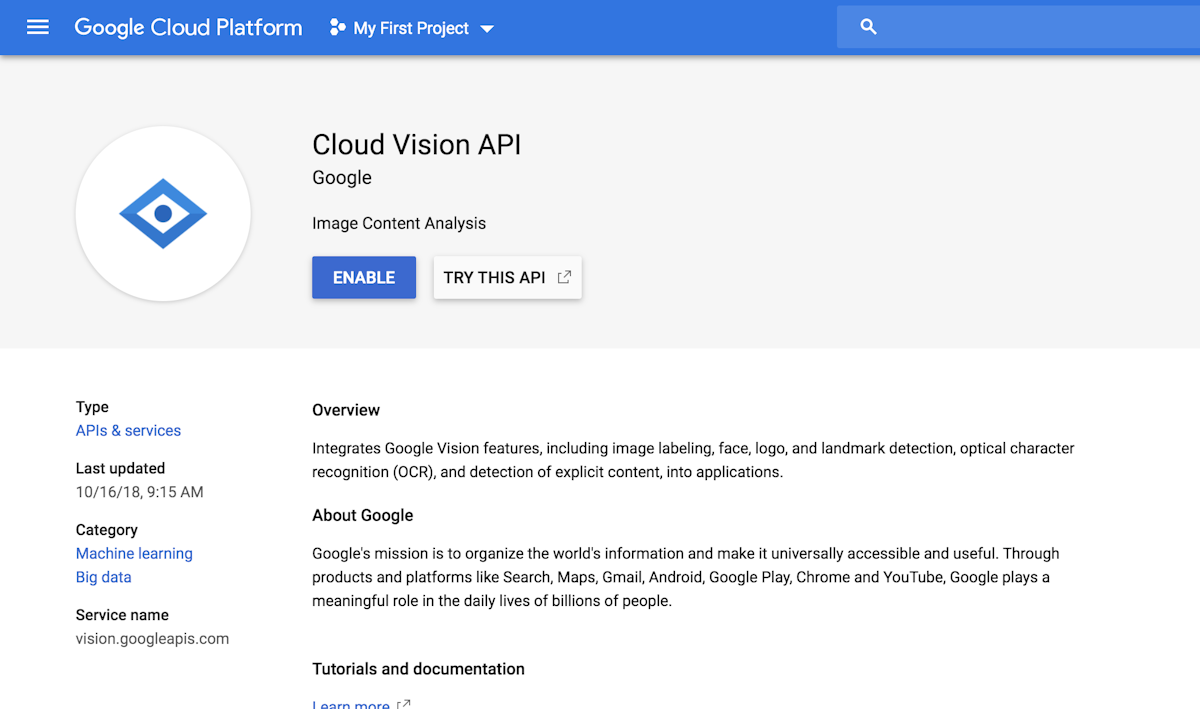Click the external link icon on TRY THIS API
Screen dimensions: 1200x709
click(x=564, y=277)
